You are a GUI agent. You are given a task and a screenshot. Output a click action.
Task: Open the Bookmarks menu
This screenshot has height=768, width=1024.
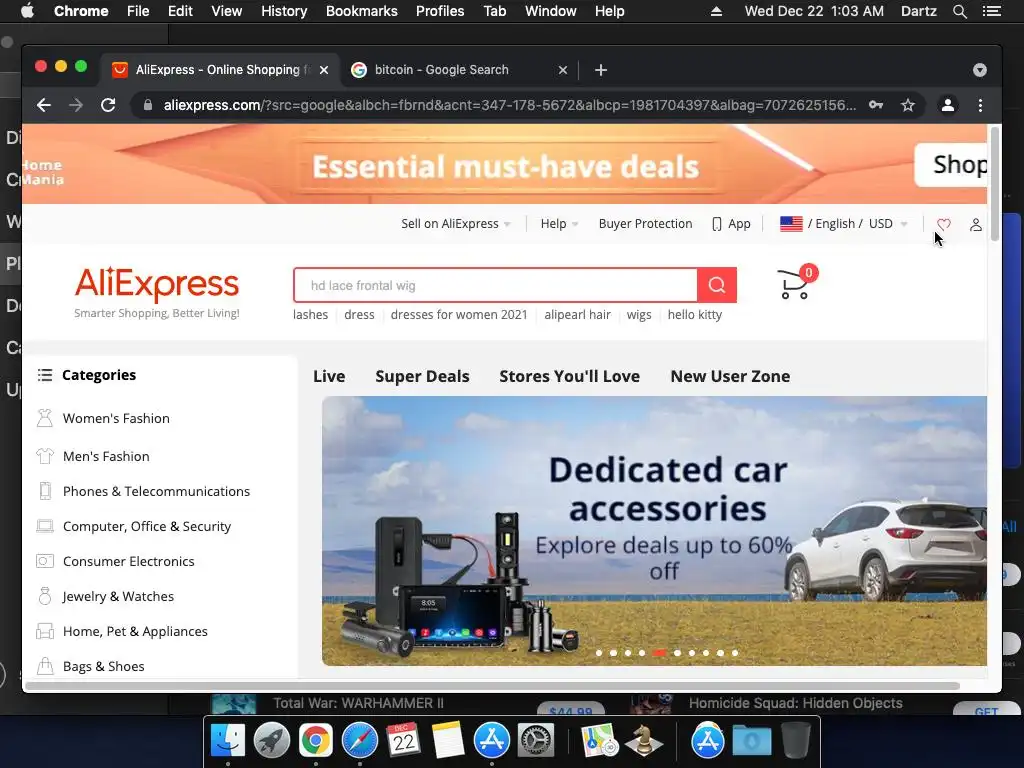[x=362, y=11]
